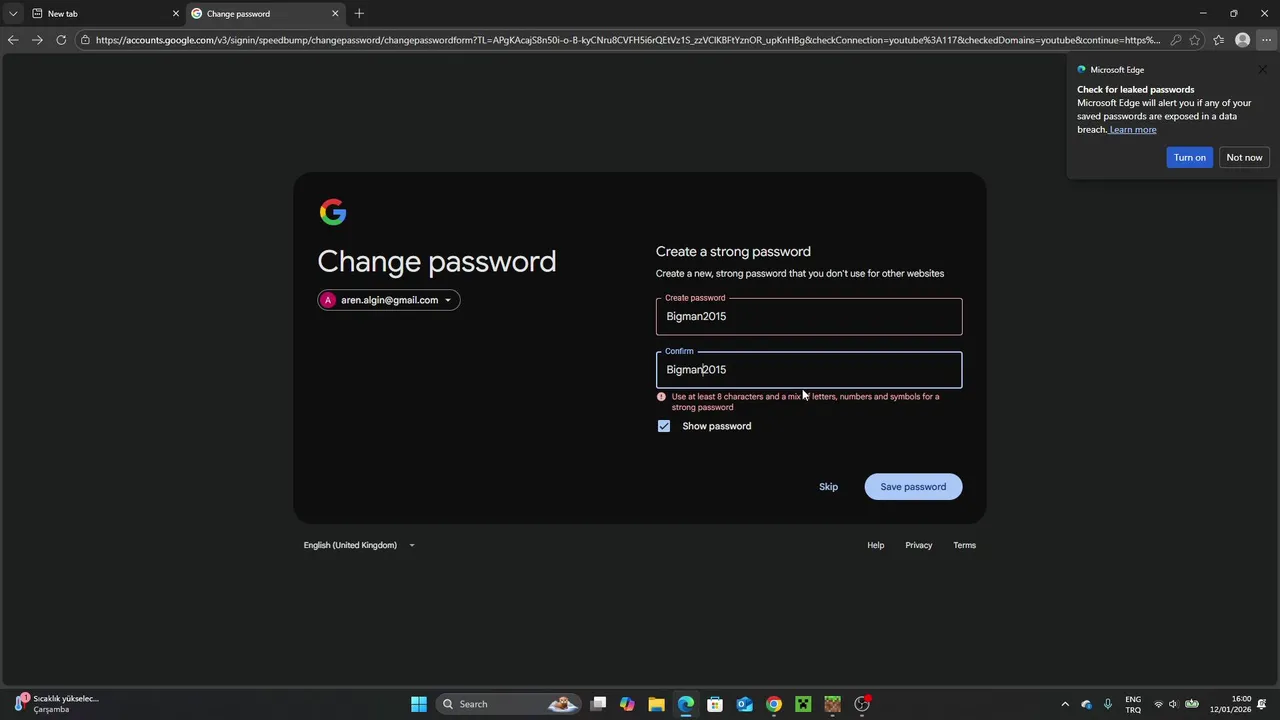Open the taskbar app with red notification dot
Viewport: 1280px width, 720px height.
point(862,704)
